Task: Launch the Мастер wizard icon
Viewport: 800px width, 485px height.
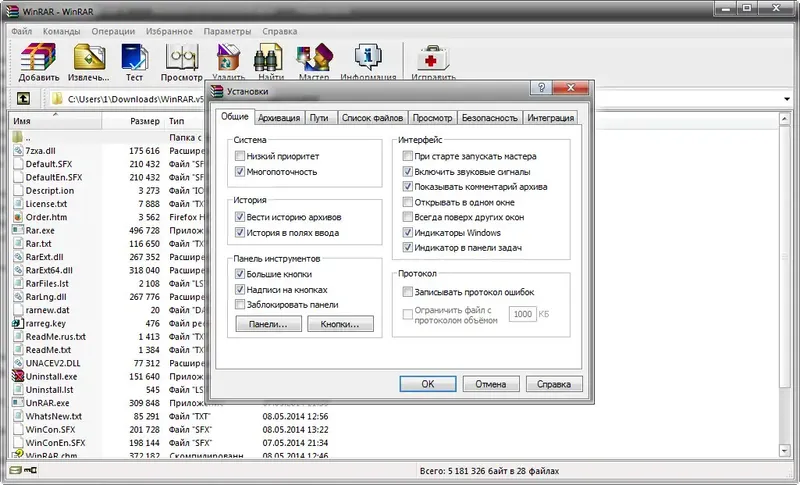Action: [314, 57]
